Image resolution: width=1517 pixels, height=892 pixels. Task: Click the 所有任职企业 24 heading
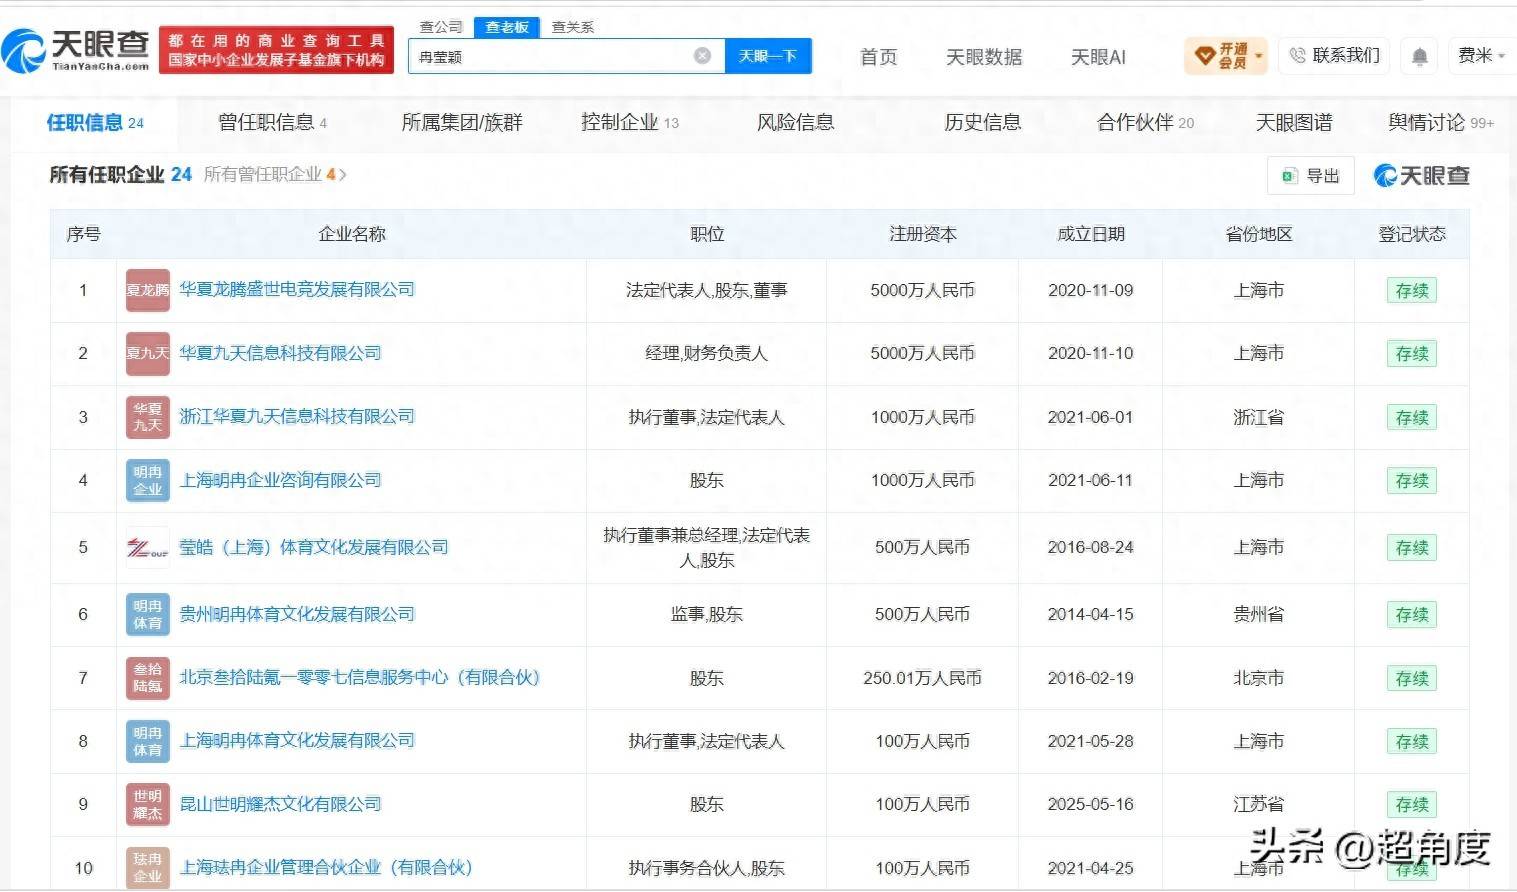(120, 175)
